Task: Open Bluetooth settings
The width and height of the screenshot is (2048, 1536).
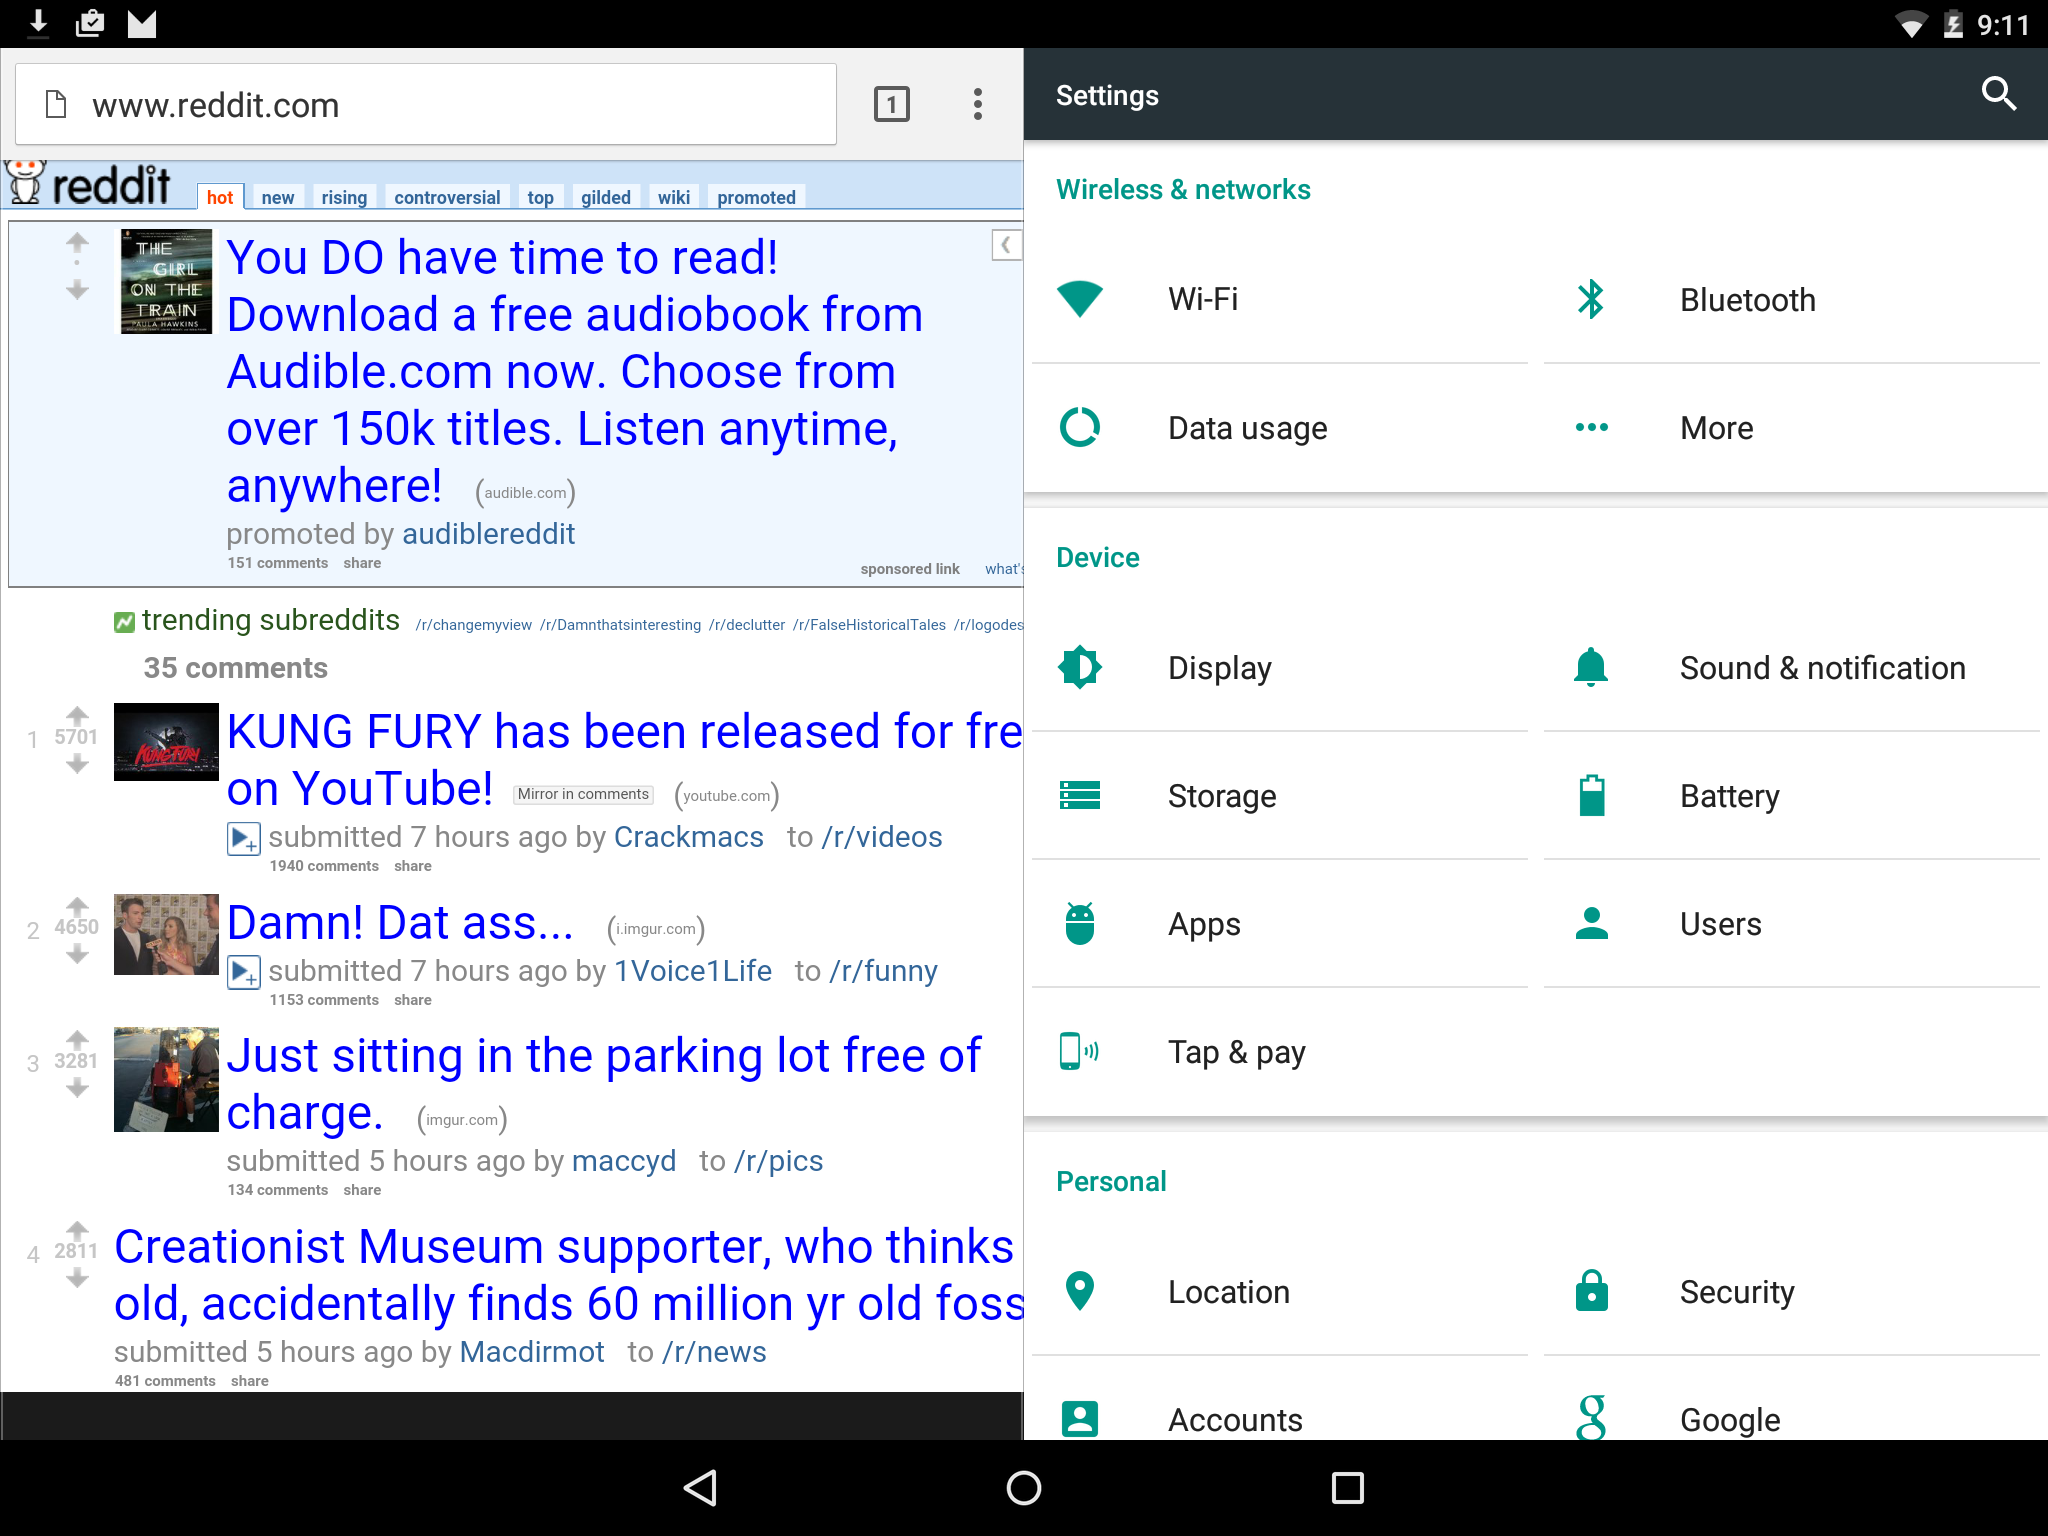Action: pyautogui.click(x=1746, y=298)
